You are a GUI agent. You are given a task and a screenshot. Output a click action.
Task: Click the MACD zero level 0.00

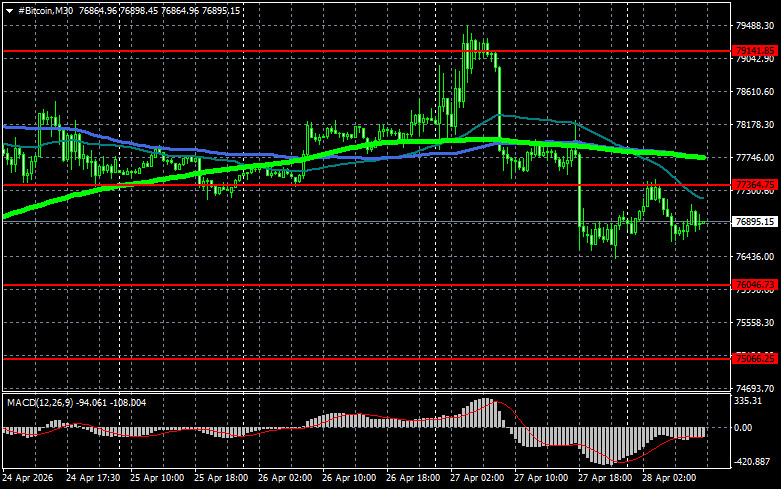[743, 427]
